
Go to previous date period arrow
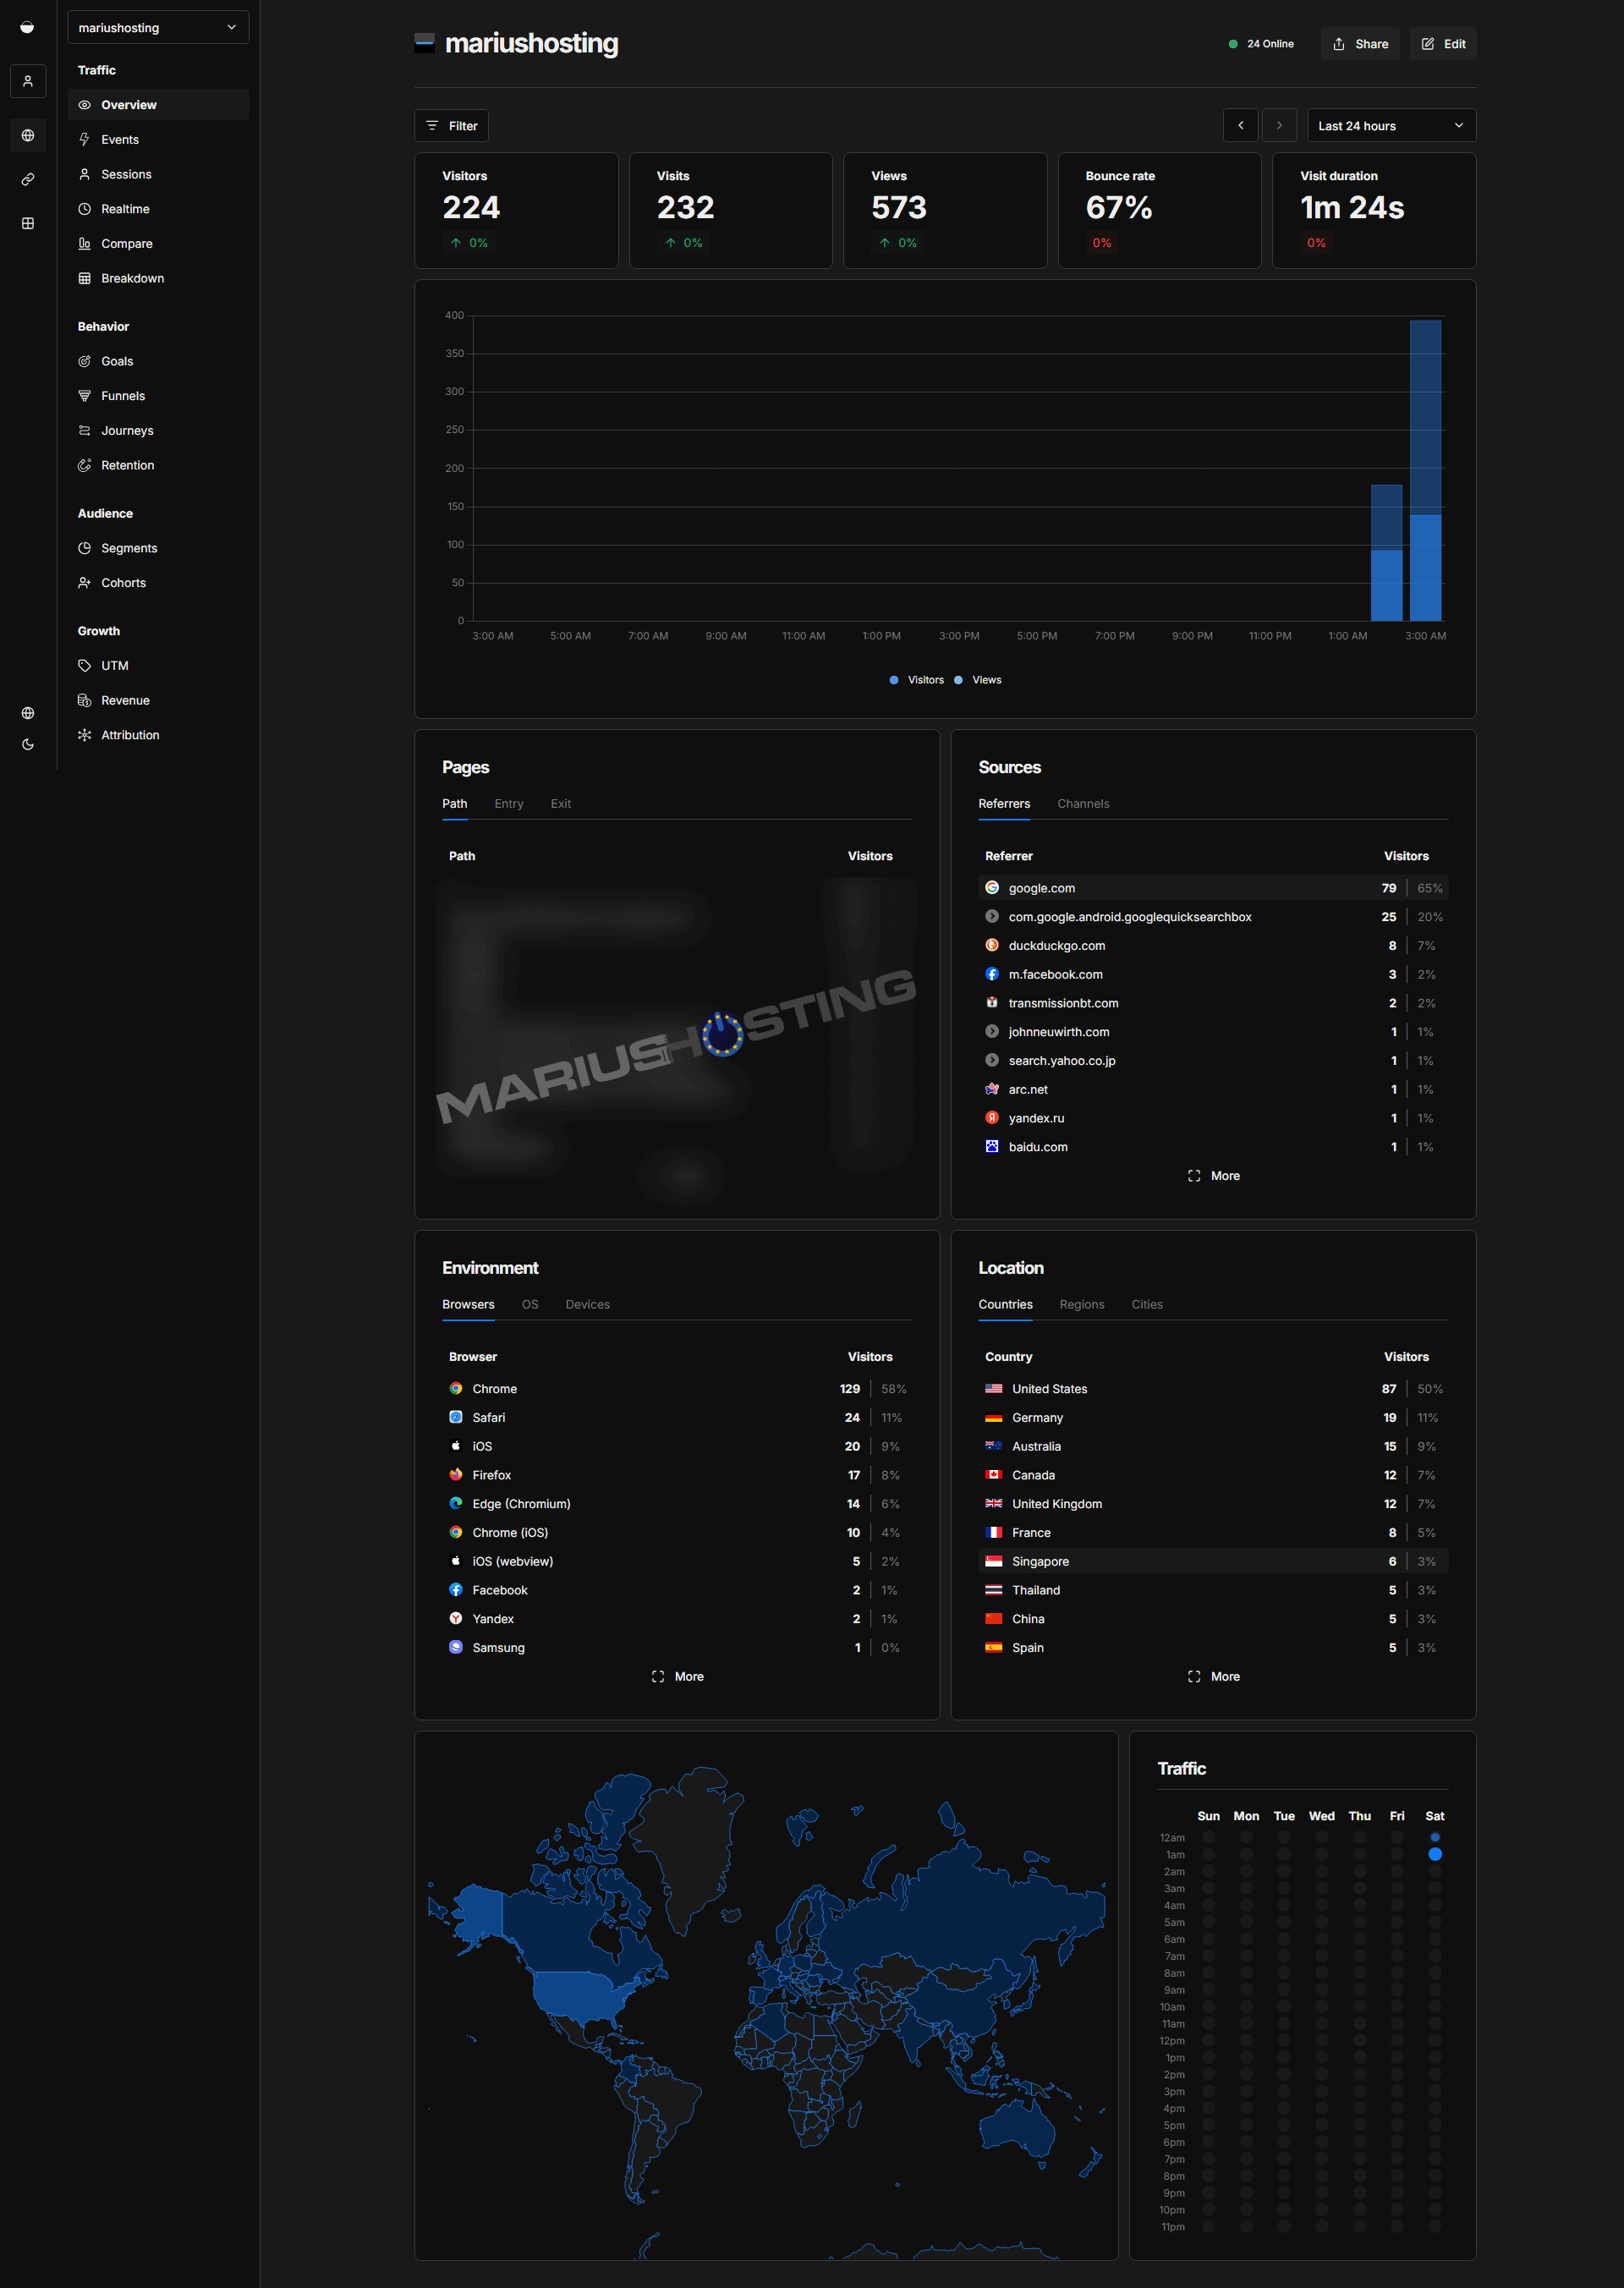point(1241,126)
